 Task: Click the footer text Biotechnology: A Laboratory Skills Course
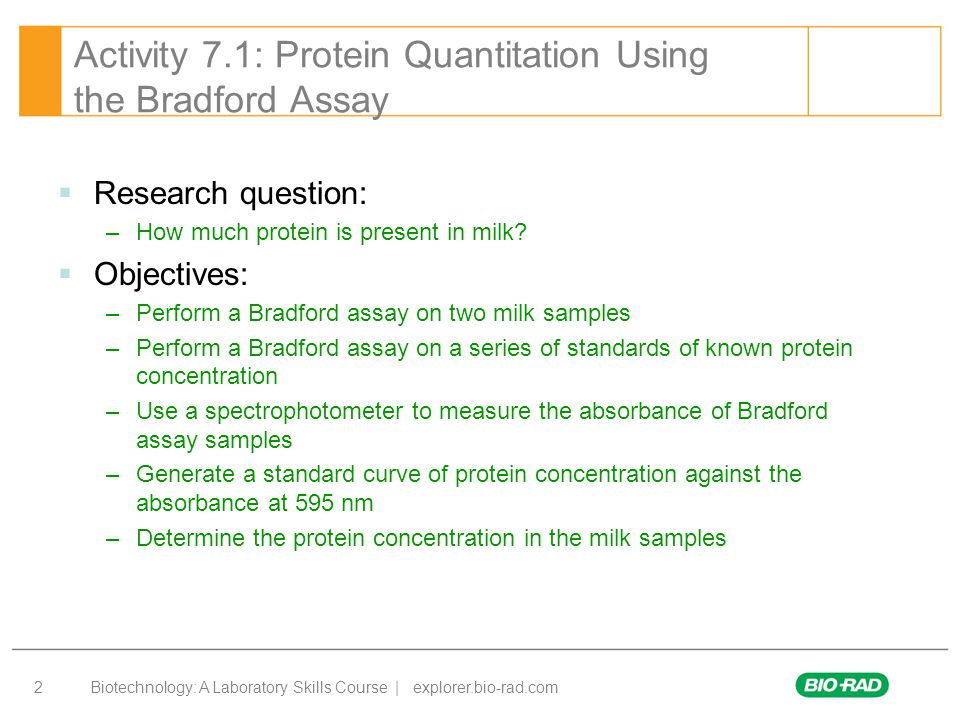tap(239, 688)
